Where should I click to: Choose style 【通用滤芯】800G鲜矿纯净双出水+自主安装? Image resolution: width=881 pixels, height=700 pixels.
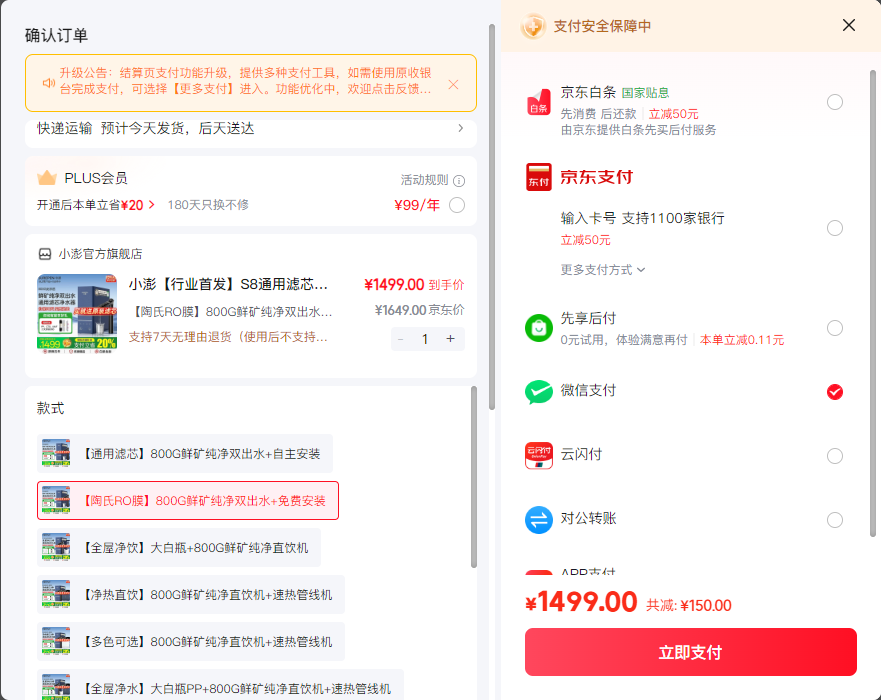[x=185, y=453]
